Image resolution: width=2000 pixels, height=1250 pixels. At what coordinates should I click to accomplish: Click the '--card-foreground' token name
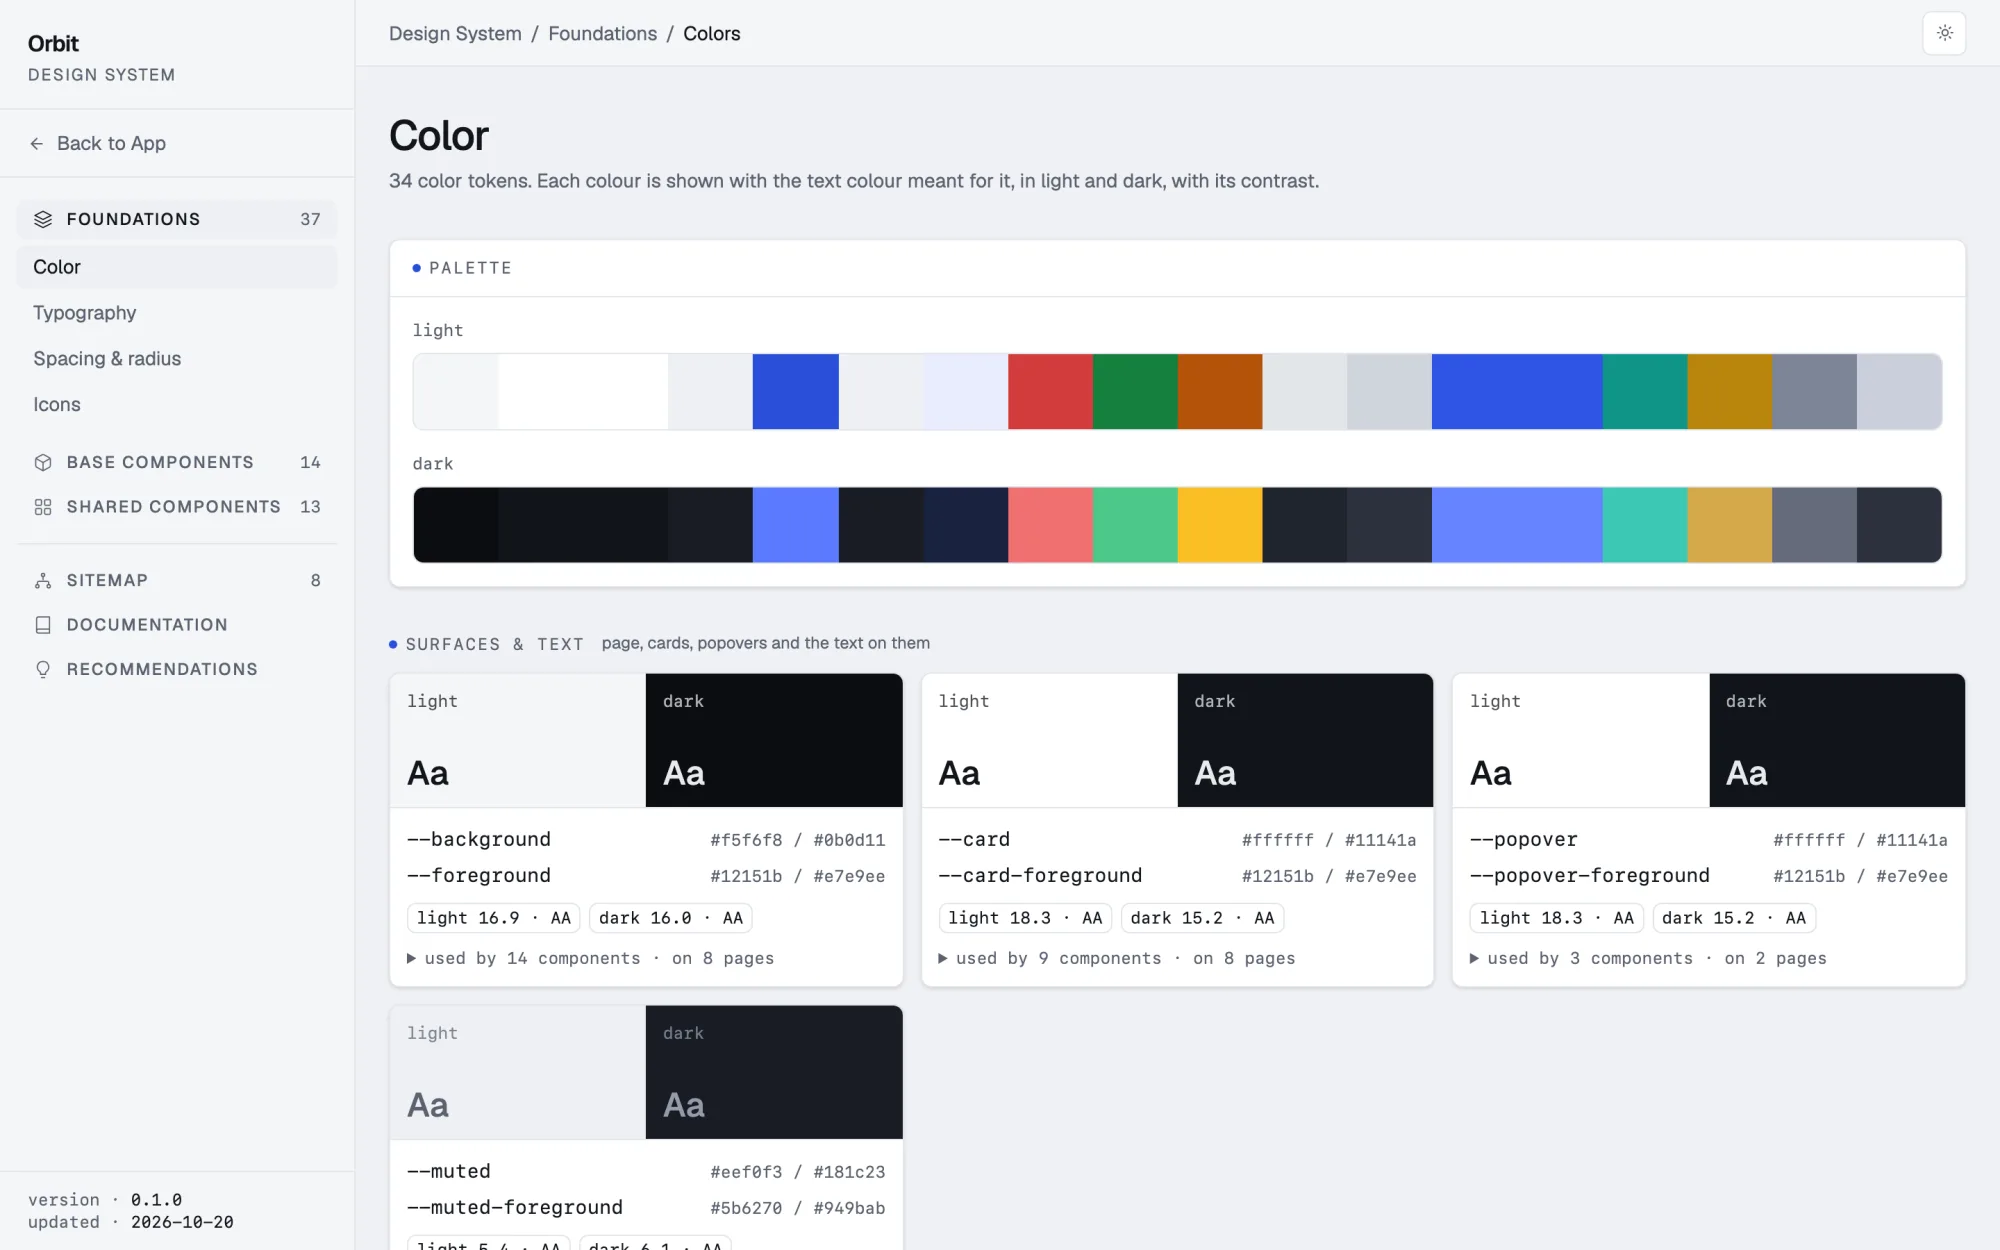coord(1040,876)
